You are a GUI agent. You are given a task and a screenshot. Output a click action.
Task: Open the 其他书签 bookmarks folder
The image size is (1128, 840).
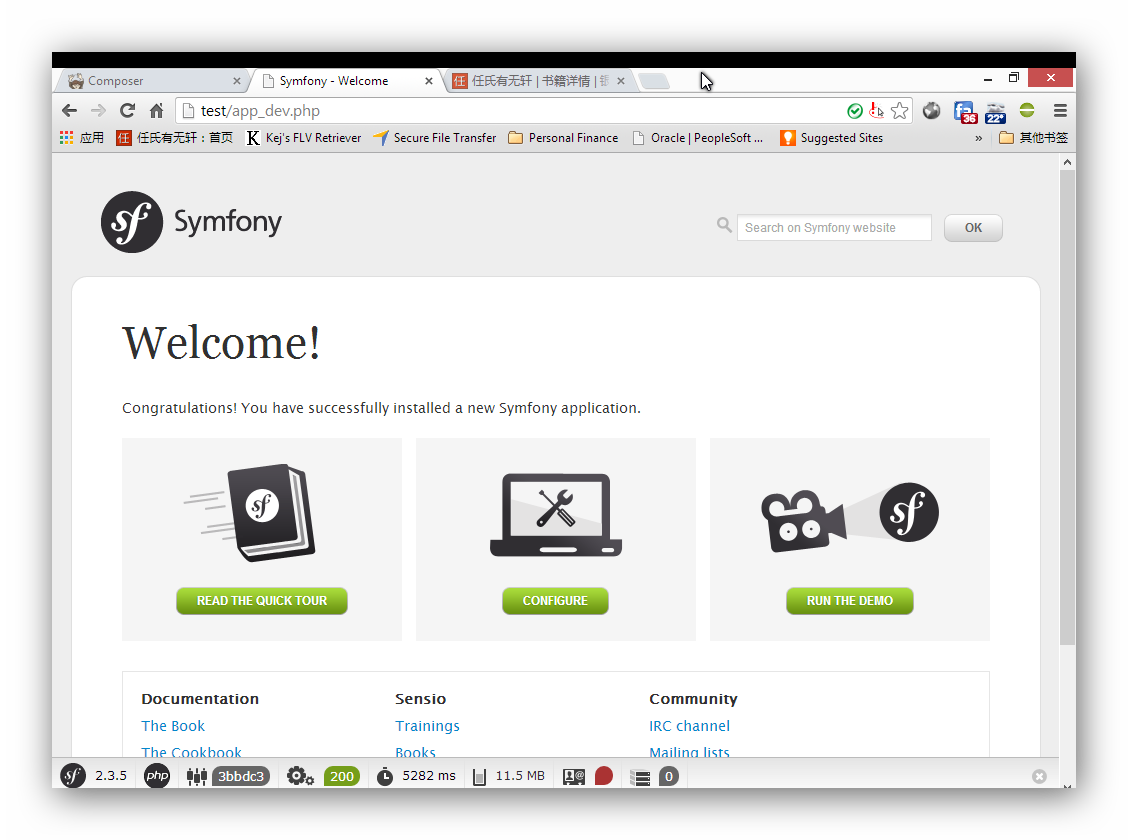tap(1033, 137)
